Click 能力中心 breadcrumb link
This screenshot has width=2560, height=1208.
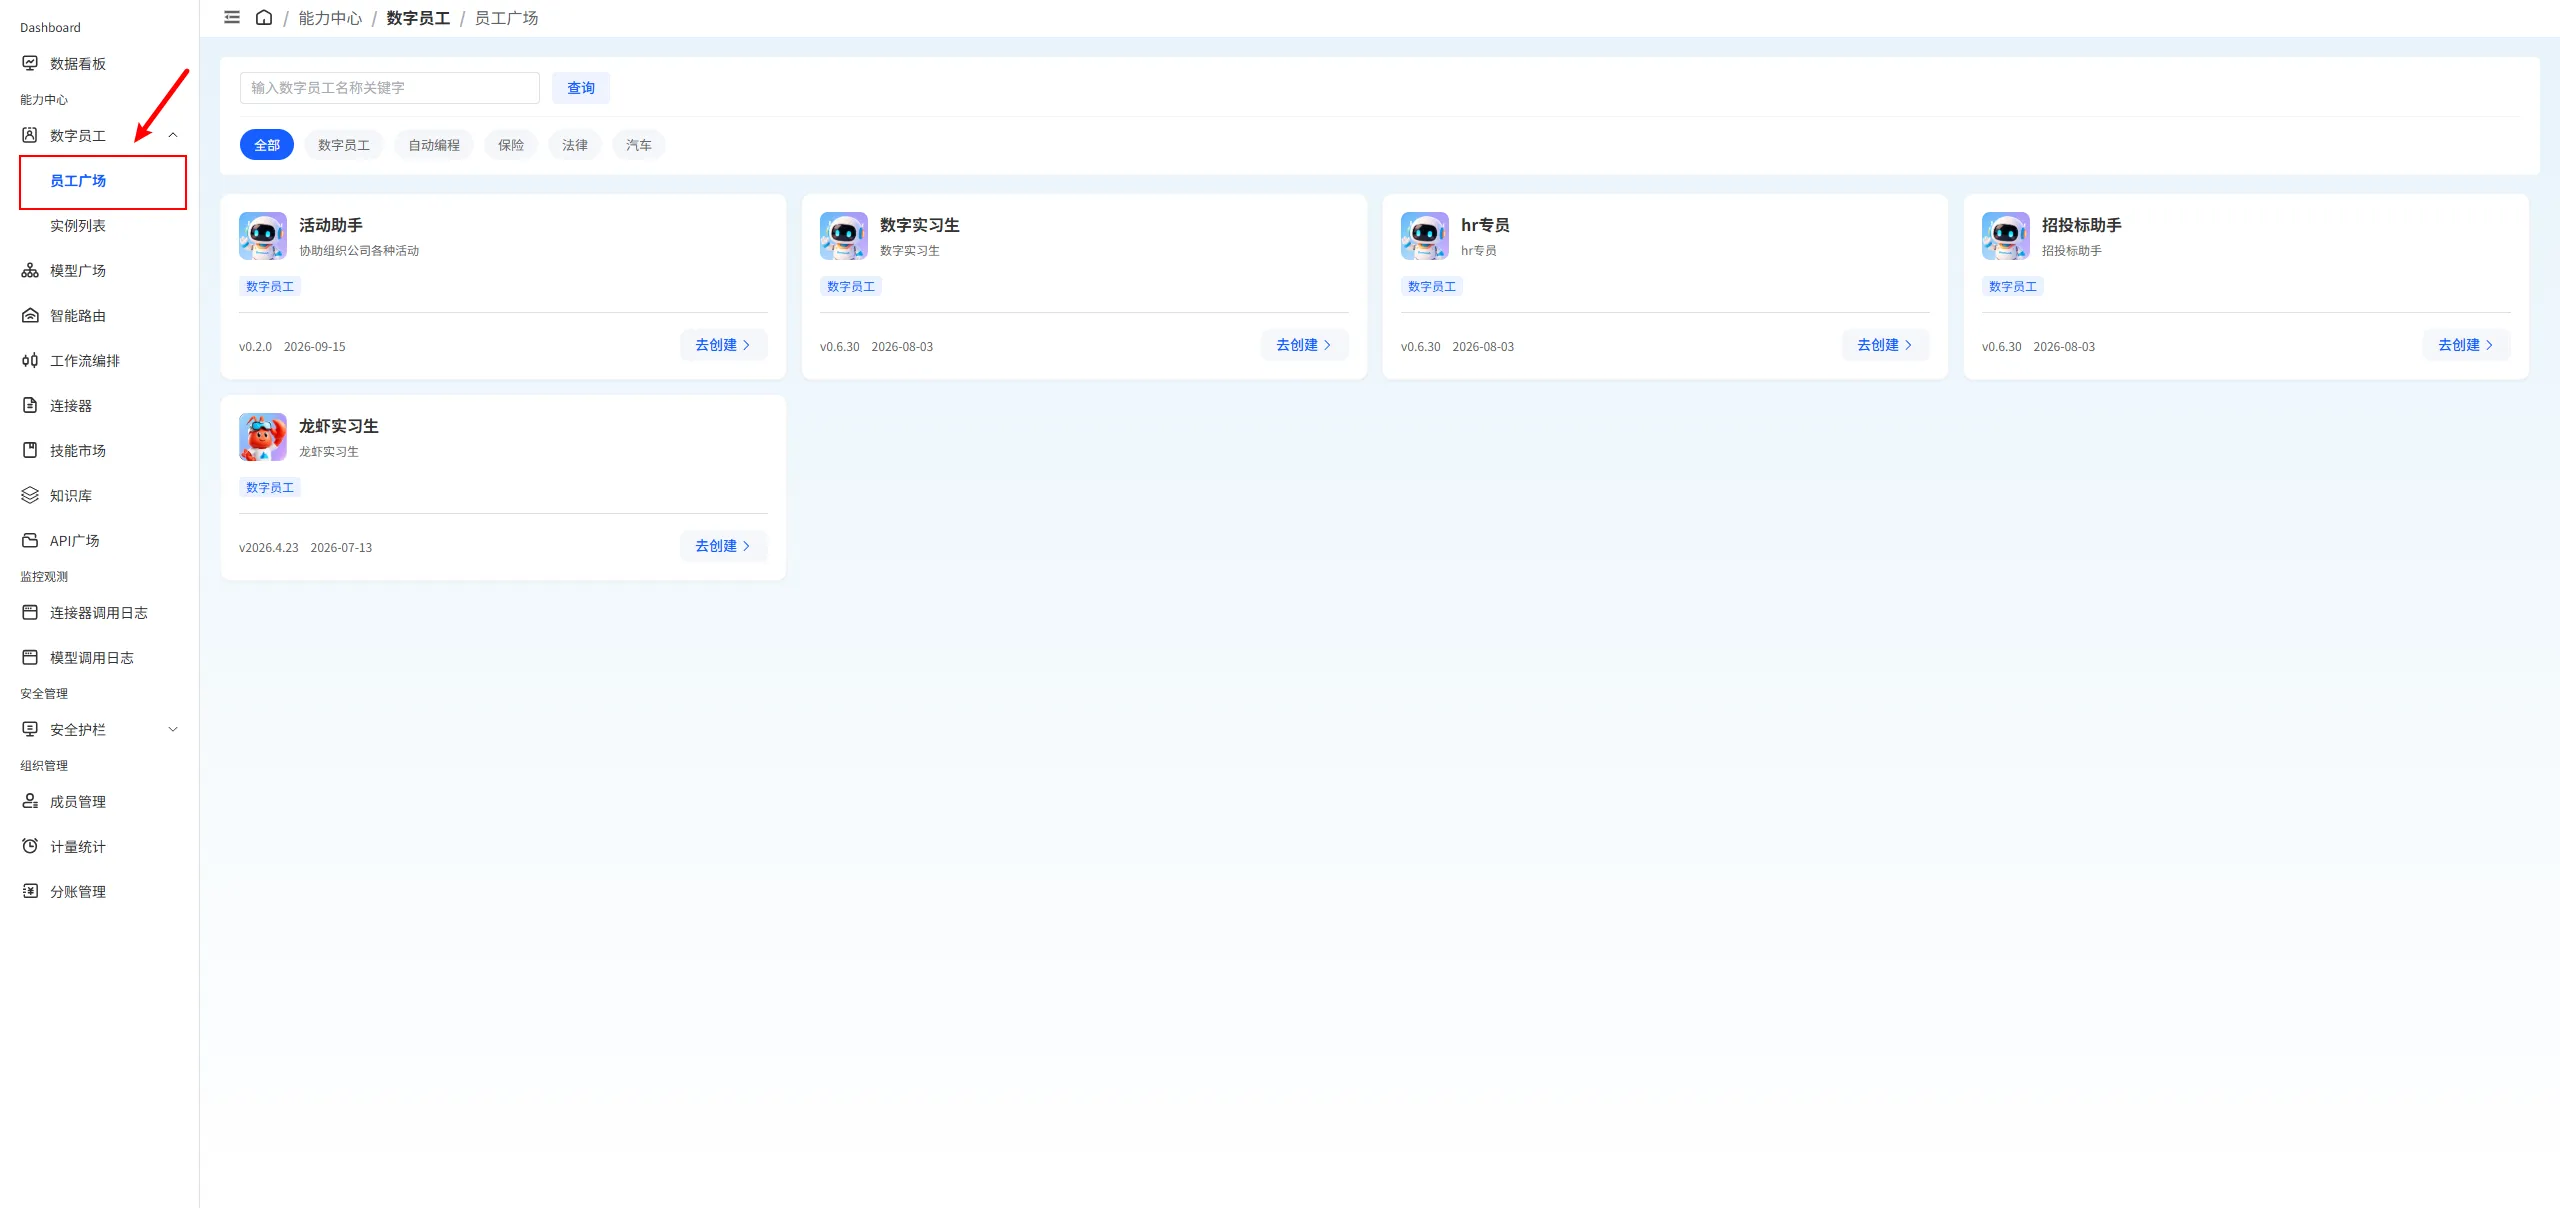[x=330, y=18]
